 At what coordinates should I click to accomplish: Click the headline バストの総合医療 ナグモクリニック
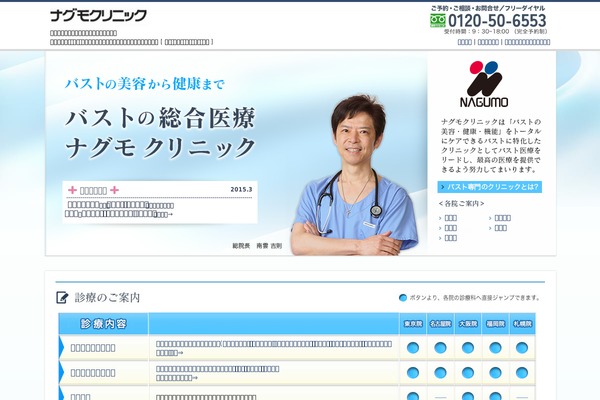(x=160, y=133)
